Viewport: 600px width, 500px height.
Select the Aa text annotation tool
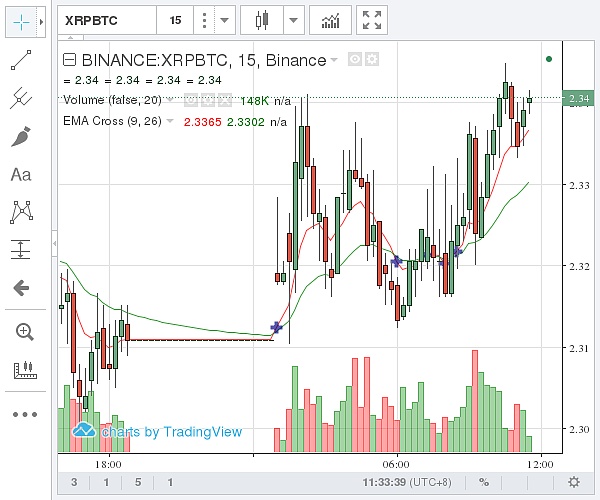point(21,174)
